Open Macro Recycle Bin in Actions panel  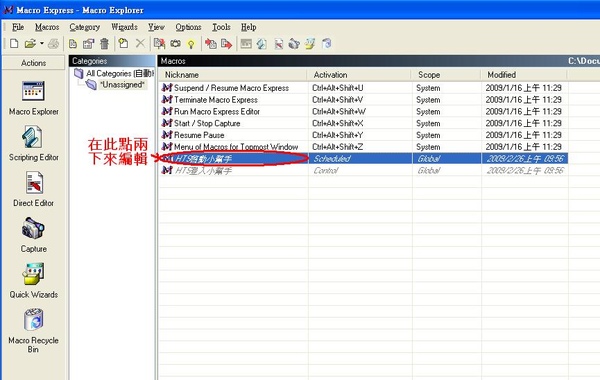coord(34,331)
